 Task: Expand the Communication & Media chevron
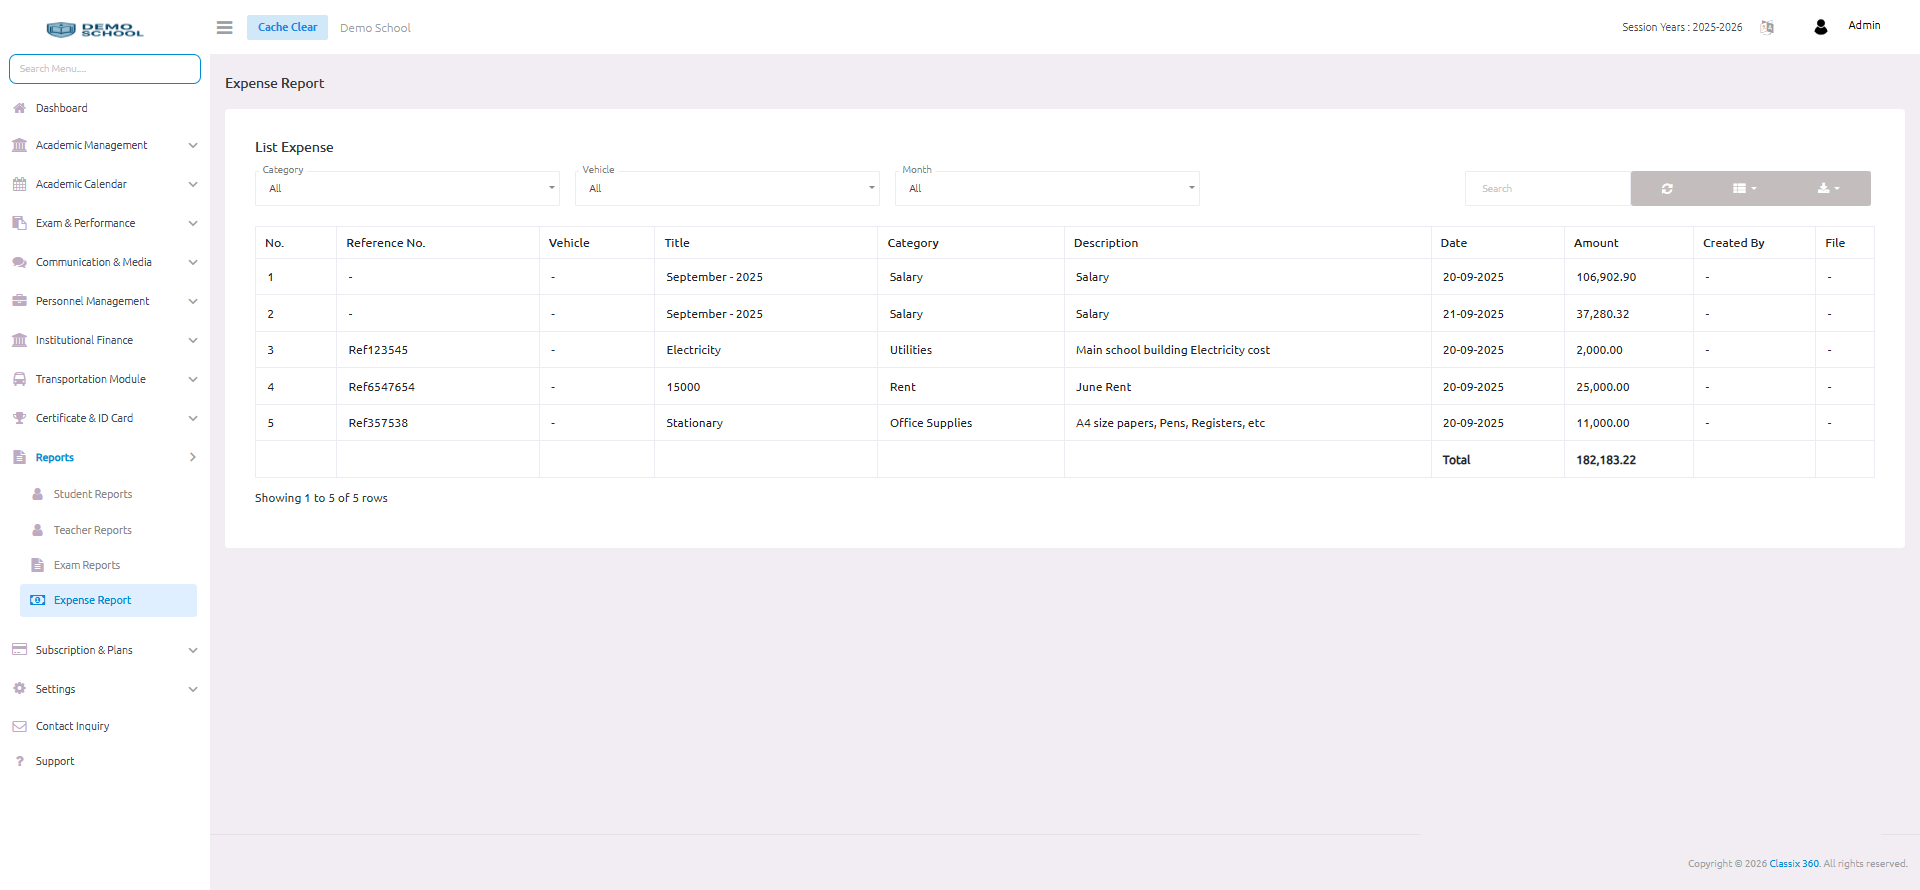click(x=193, y=262)
